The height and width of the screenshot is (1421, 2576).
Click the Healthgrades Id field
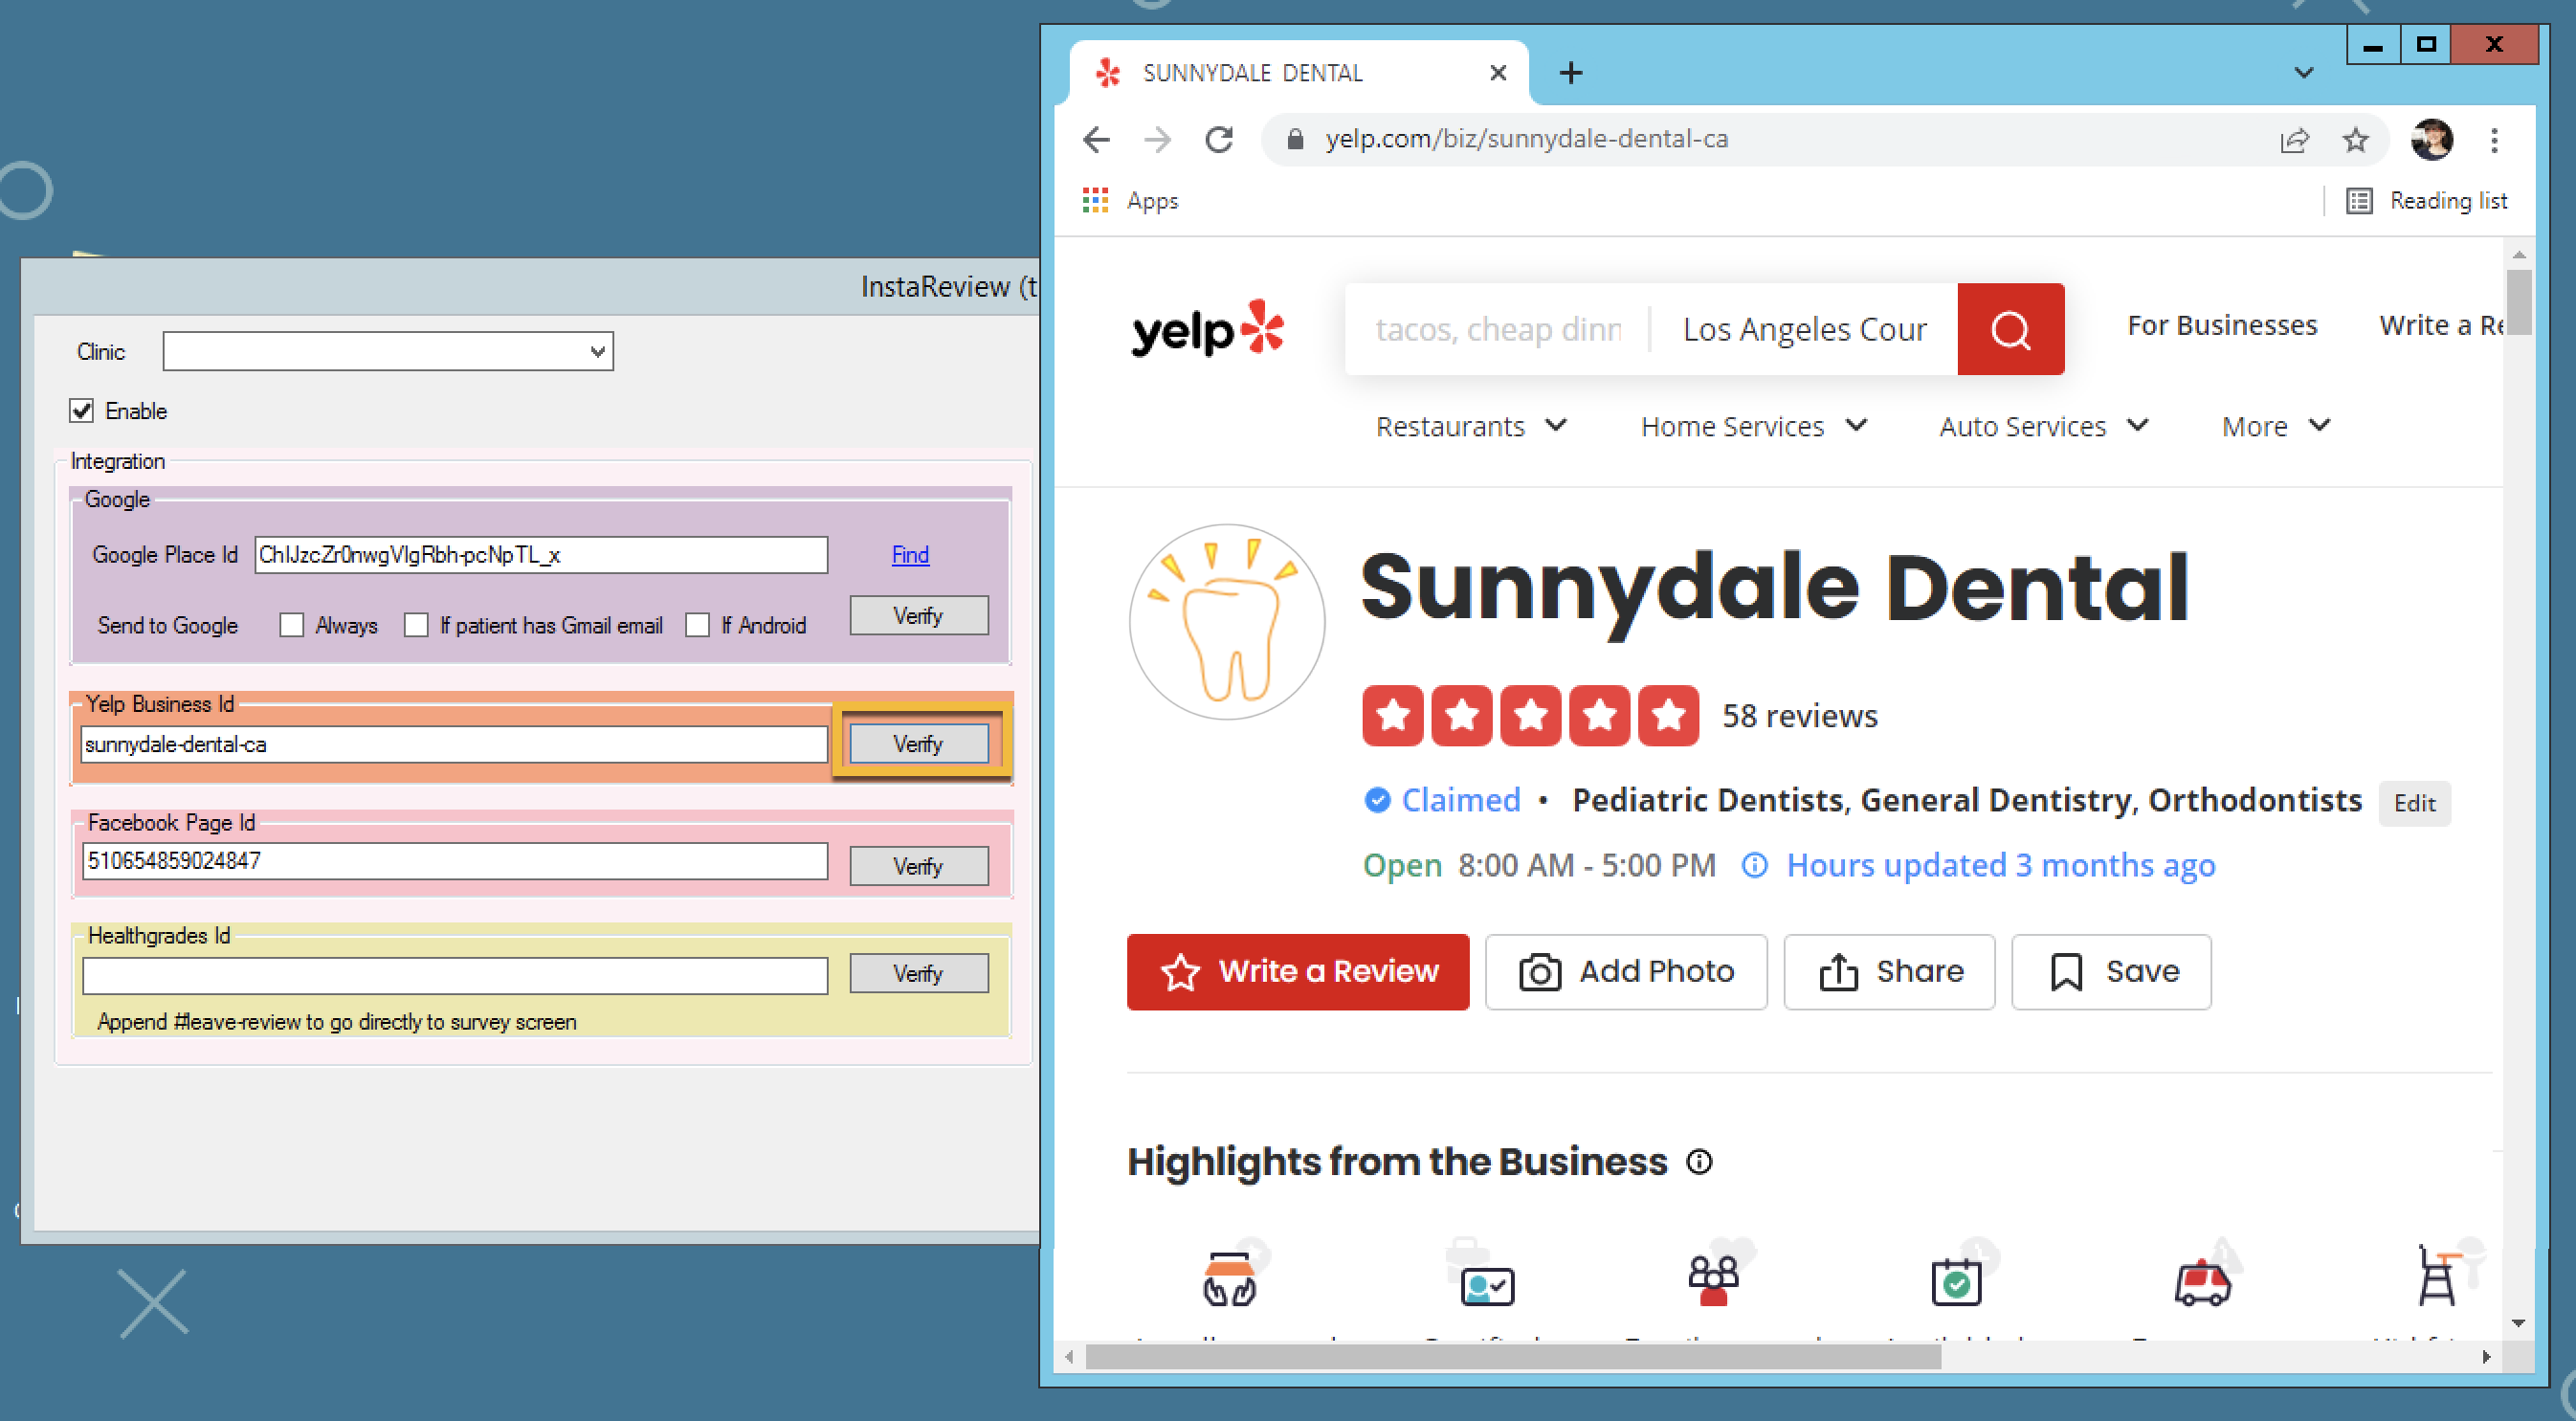tap(454, 975)
